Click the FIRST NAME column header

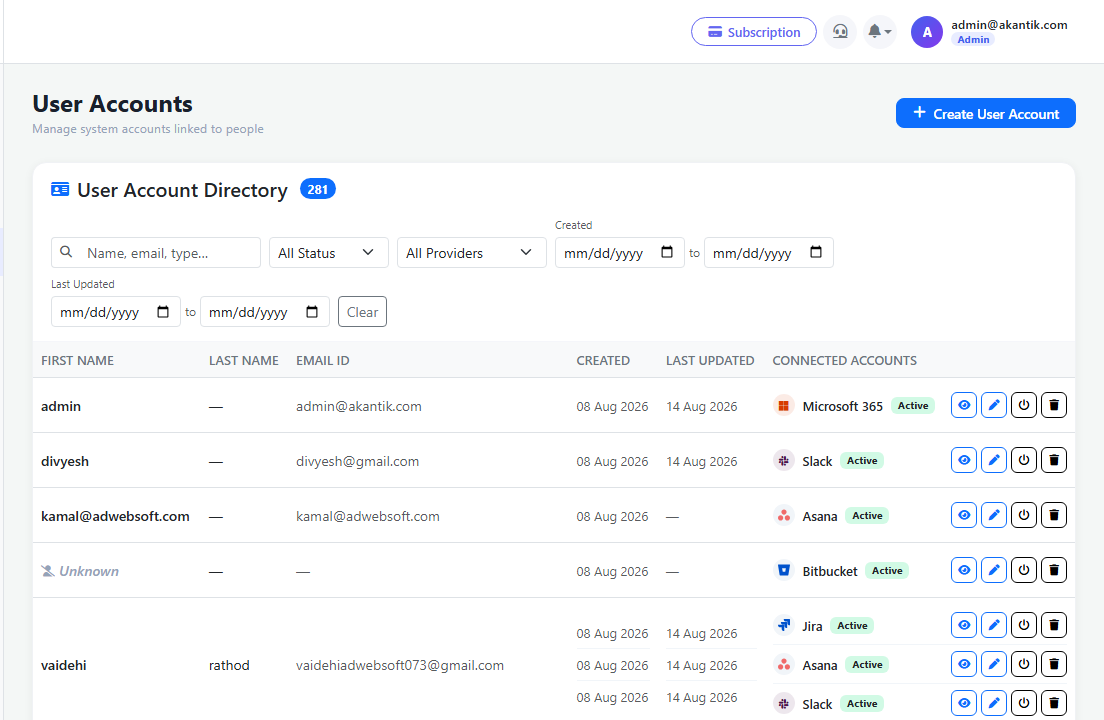pos(77,360)
